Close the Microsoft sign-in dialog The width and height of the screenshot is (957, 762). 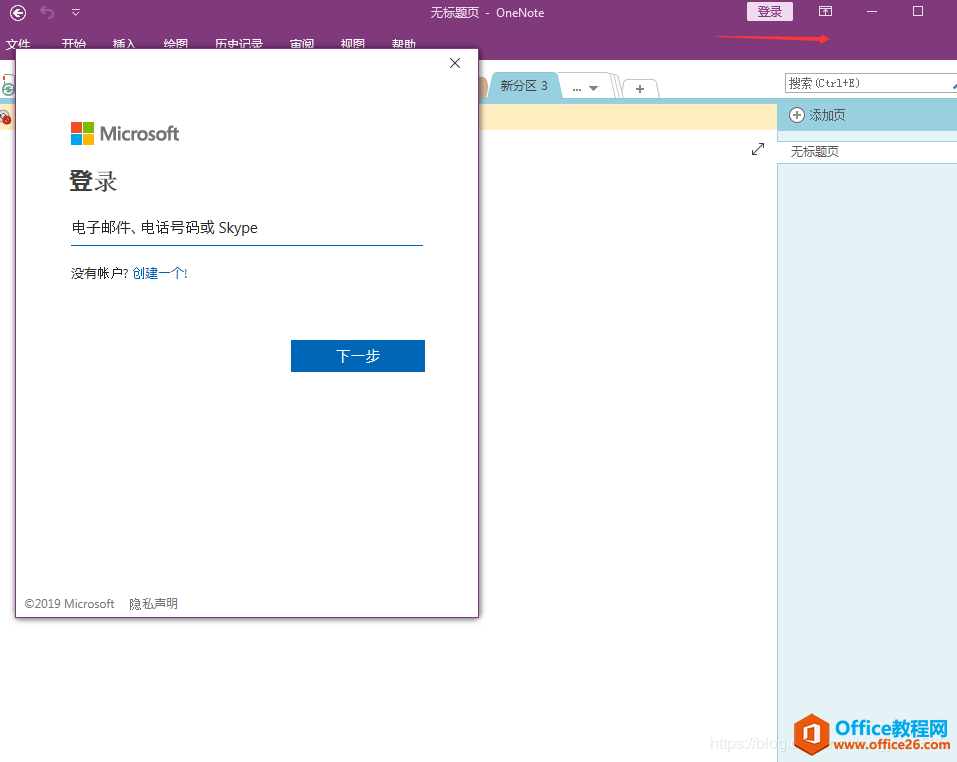[455, 63]
